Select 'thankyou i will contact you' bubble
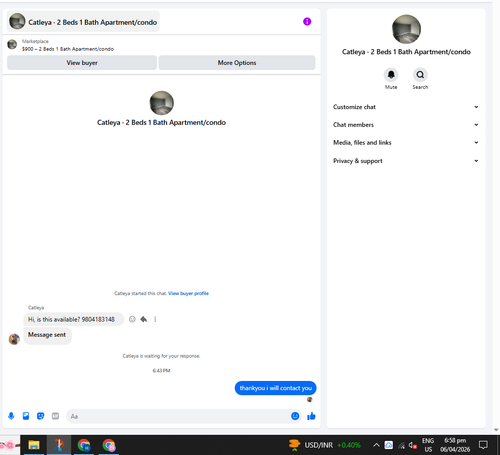 point(275,388)
